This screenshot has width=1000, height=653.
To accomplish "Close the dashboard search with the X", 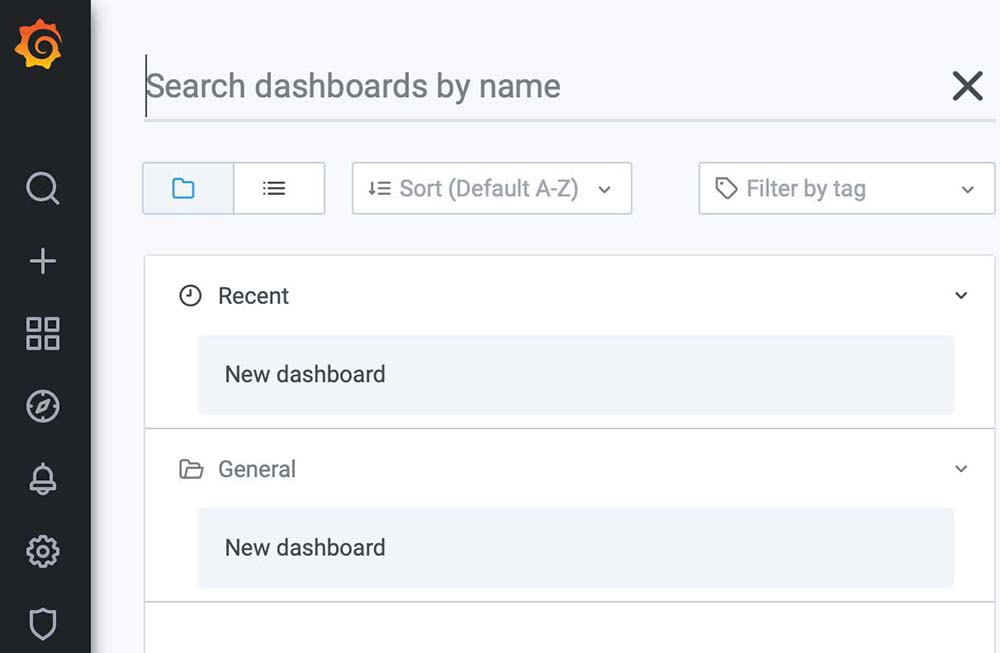I will tap(967, 86).
